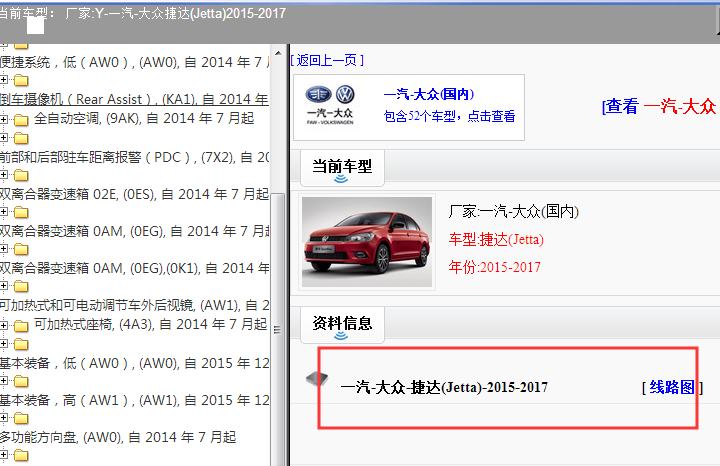
Task: Expand the 前部和后部驻车距离报警 (PDC) node
Action: [x=4, y=137]
